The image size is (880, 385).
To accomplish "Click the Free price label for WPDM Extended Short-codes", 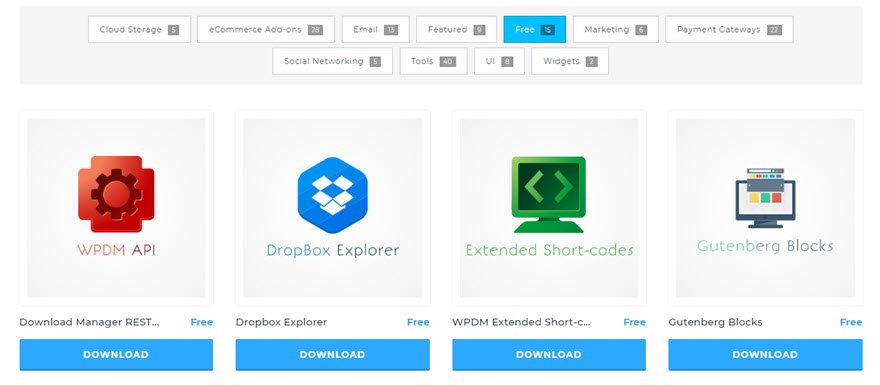I will [634, 322].
